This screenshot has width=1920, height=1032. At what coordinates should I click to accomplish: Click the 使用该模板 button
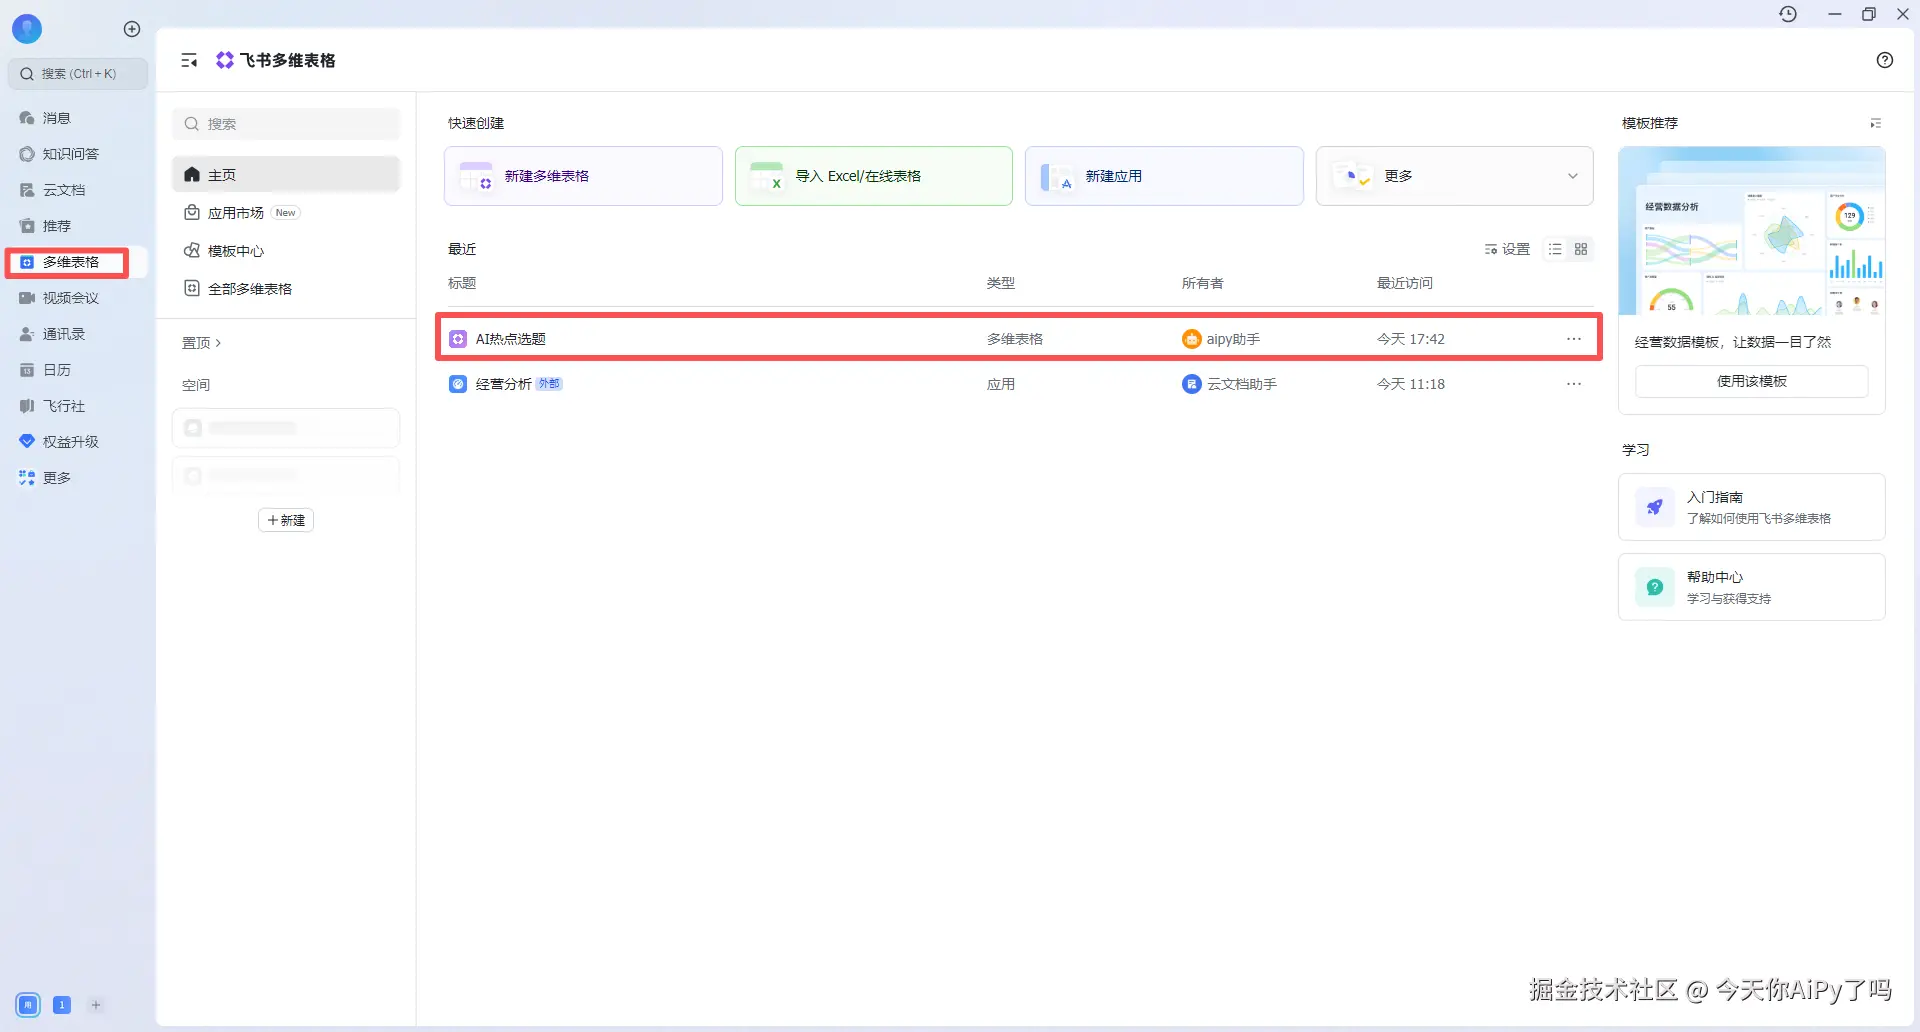coord(1752,381)
